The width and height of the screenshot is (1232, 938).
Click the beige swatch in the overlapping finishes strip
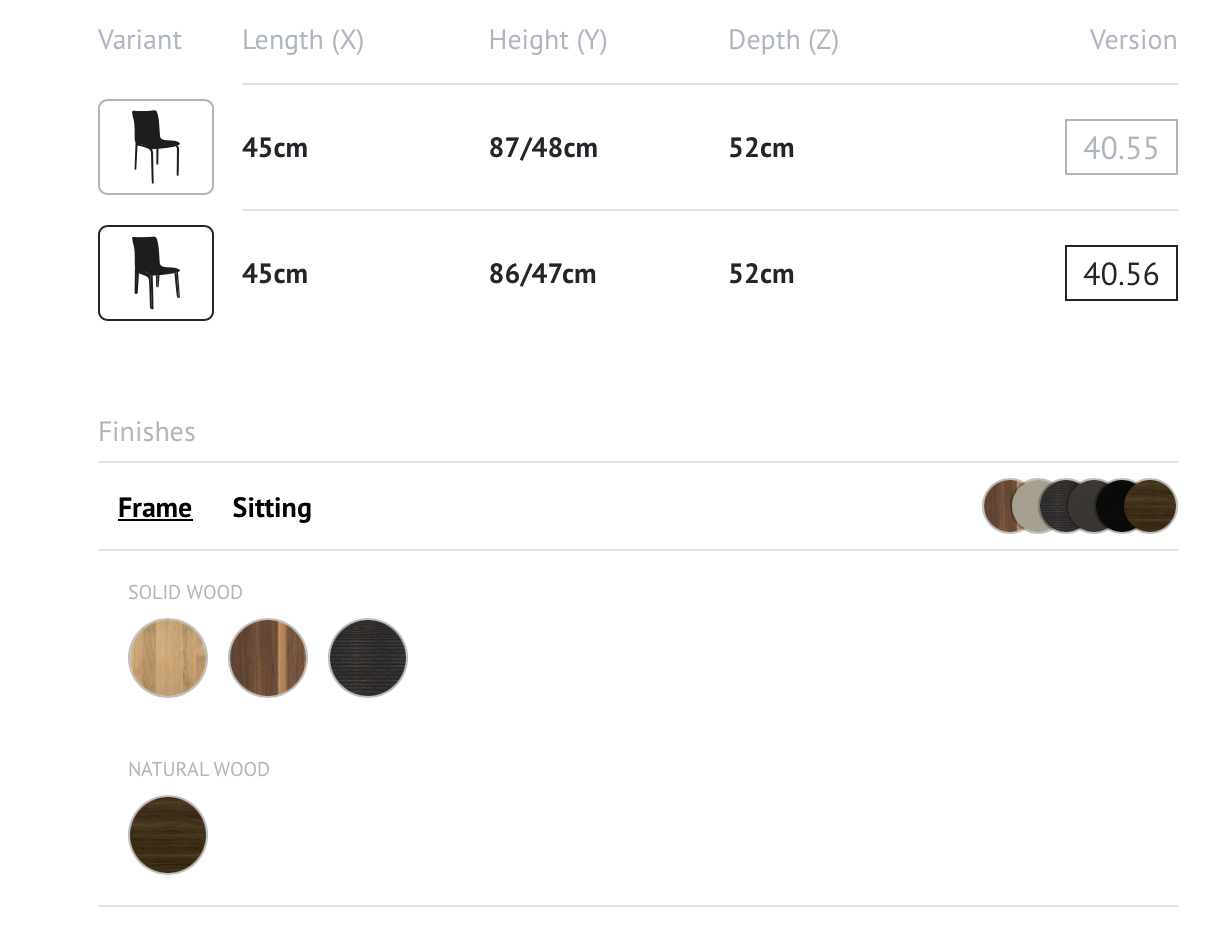1026,506
